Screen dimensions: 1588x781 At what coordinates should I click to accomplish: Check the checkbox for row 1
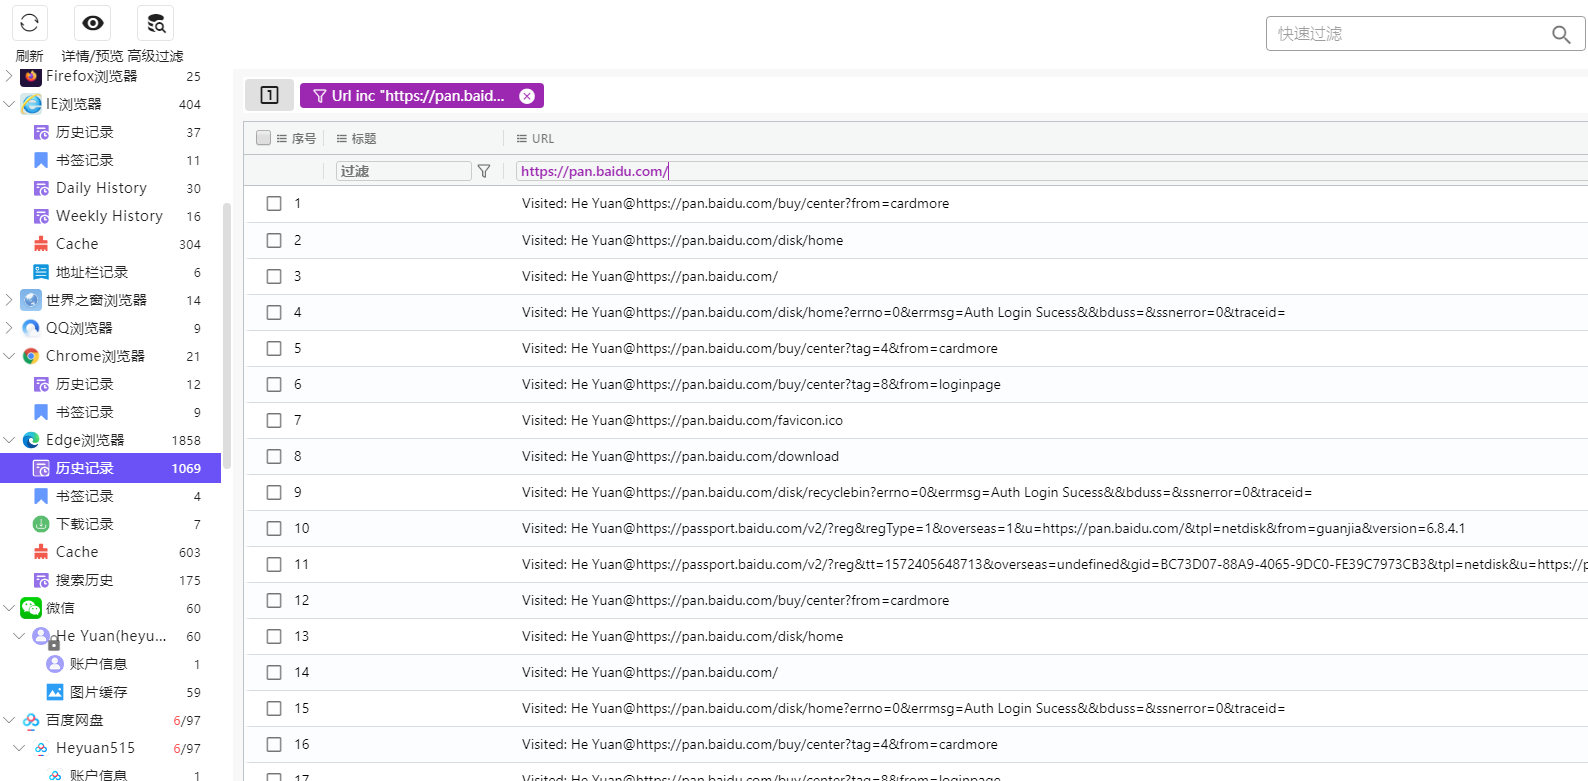[274, 204]
